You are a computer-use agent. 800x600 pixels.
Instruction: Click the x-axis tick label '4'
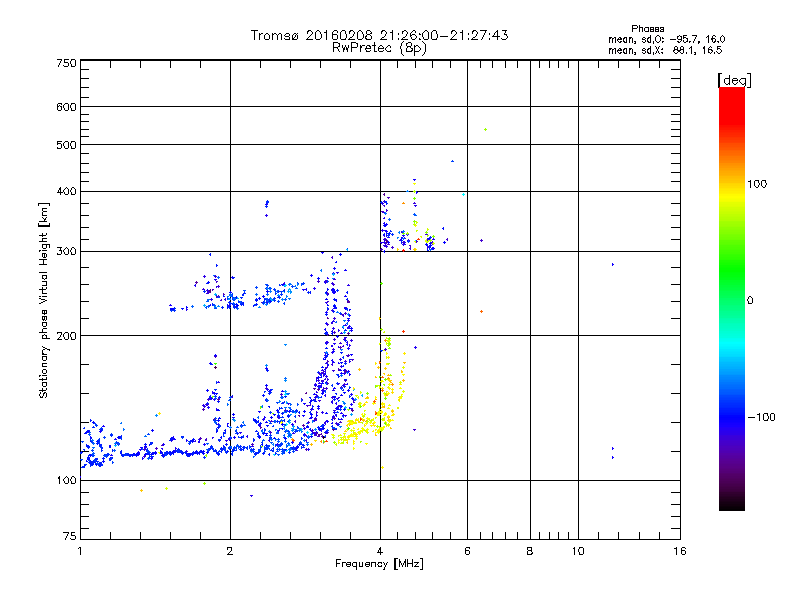tap(380, 551)
